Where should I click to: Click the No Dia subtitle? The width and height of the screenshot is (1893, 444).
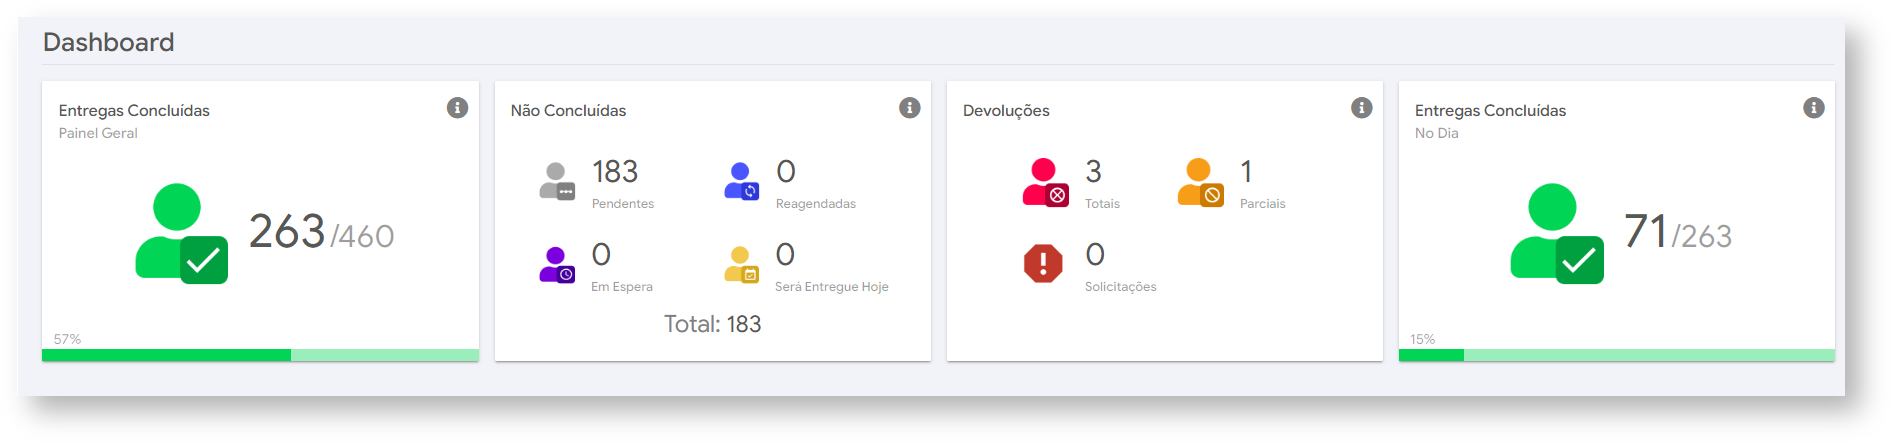click(1437, 133)
